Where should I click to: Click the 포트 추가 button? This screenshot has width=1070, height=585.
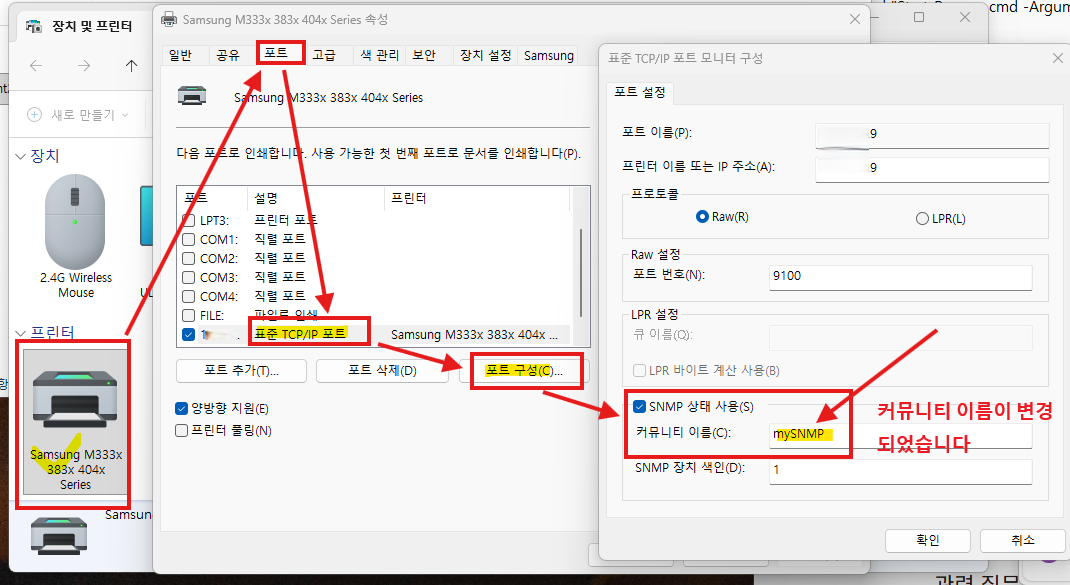point(242,371)
